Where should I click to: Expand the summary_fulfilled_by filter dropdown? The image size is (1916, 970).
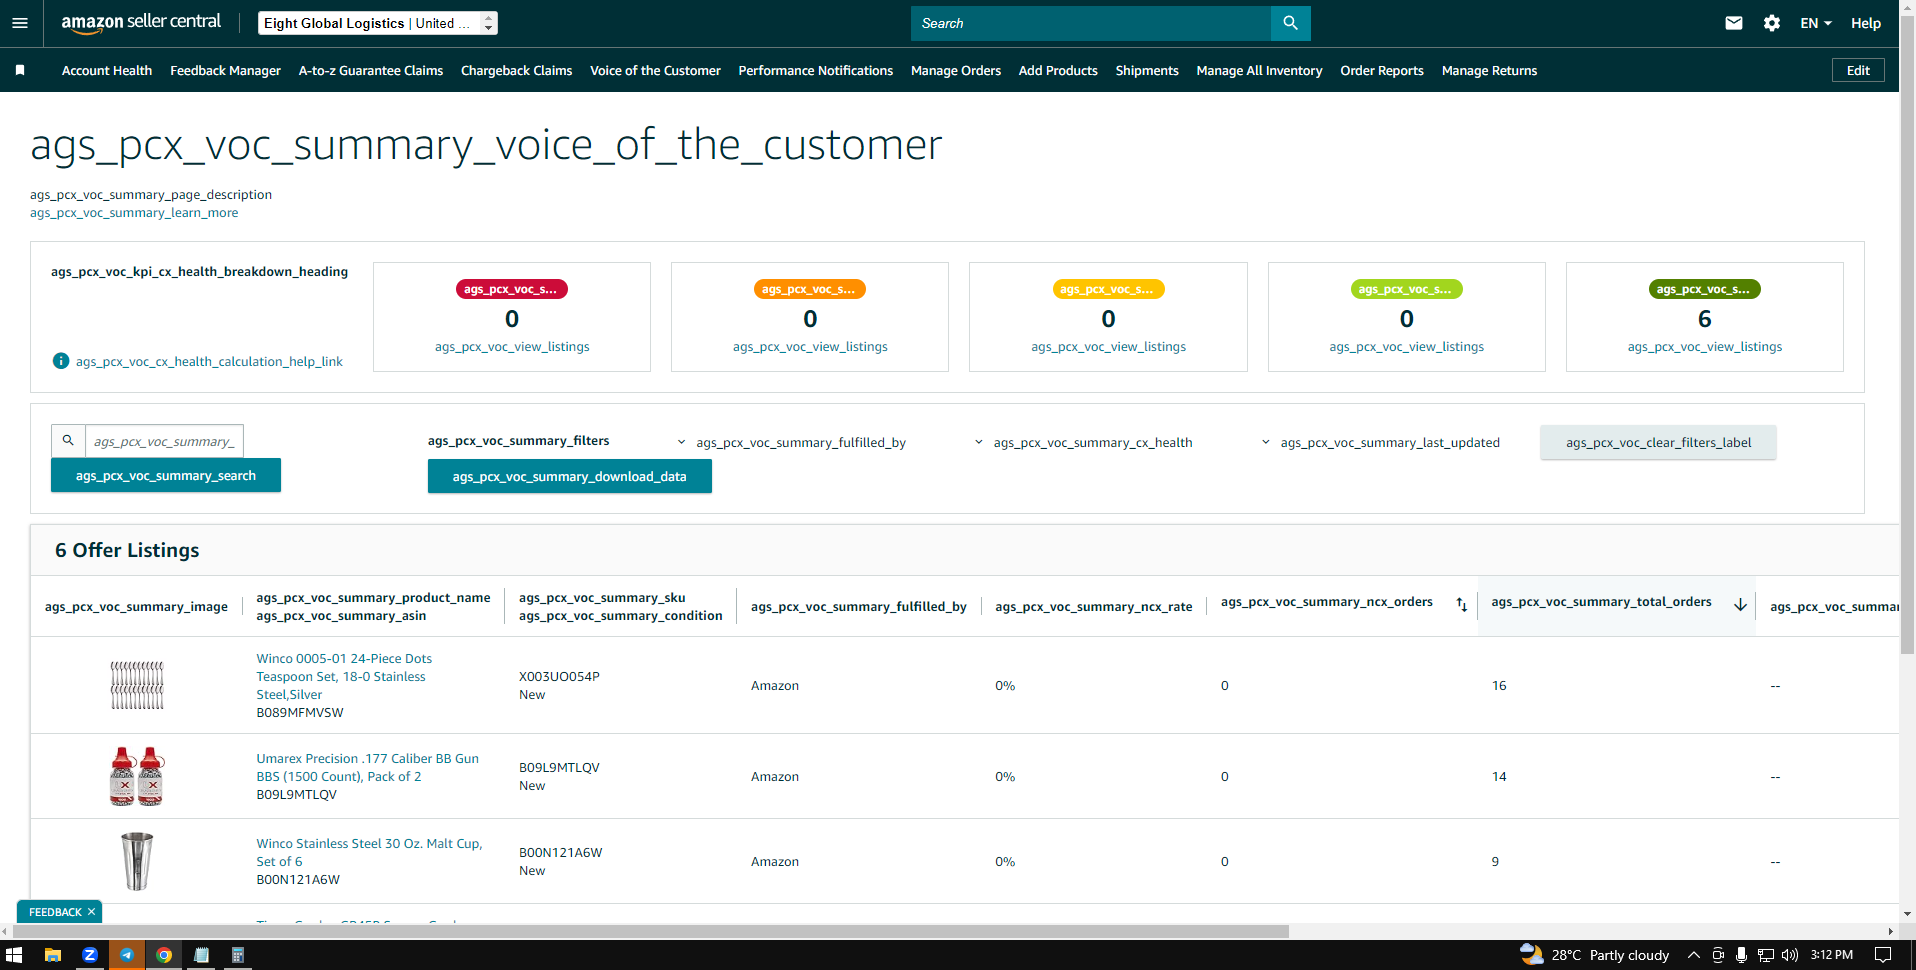coord(792,442)
